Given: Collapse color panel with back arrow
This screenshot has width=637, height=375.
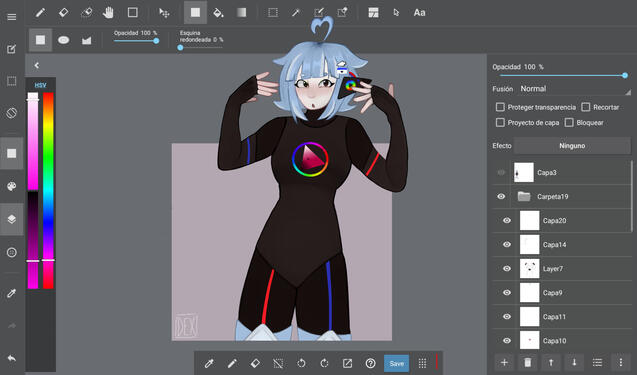Looking at the screenshot, I should 37,65.
